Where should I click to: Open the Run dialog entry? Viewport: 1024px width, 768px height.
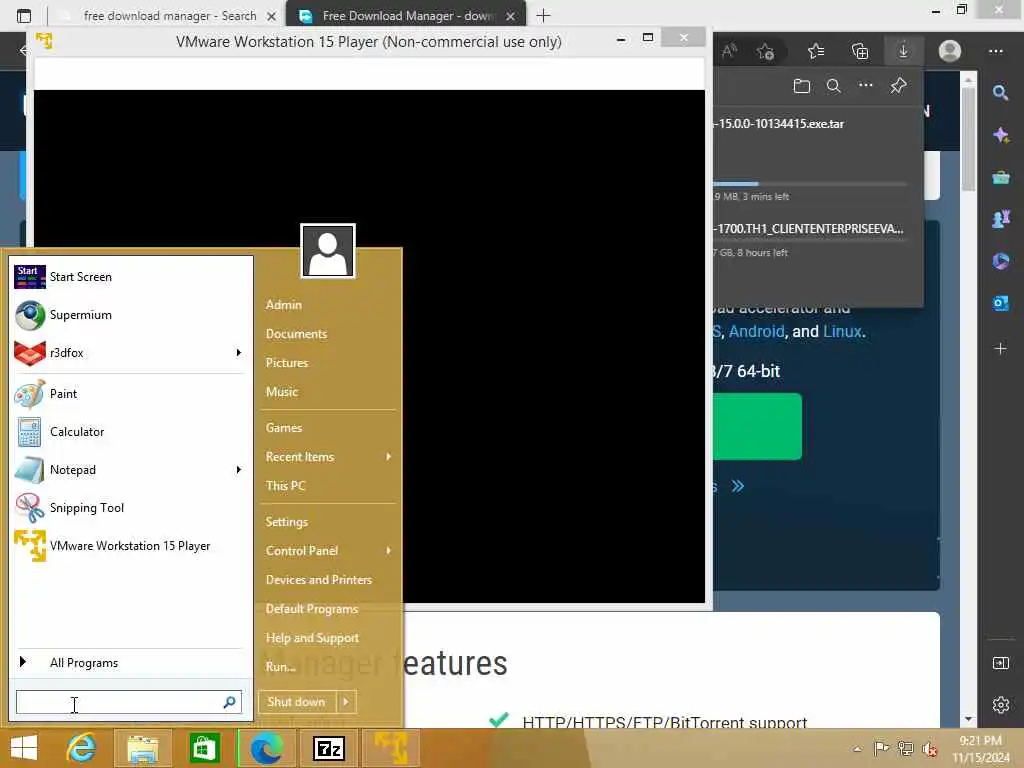coord(281,667)
